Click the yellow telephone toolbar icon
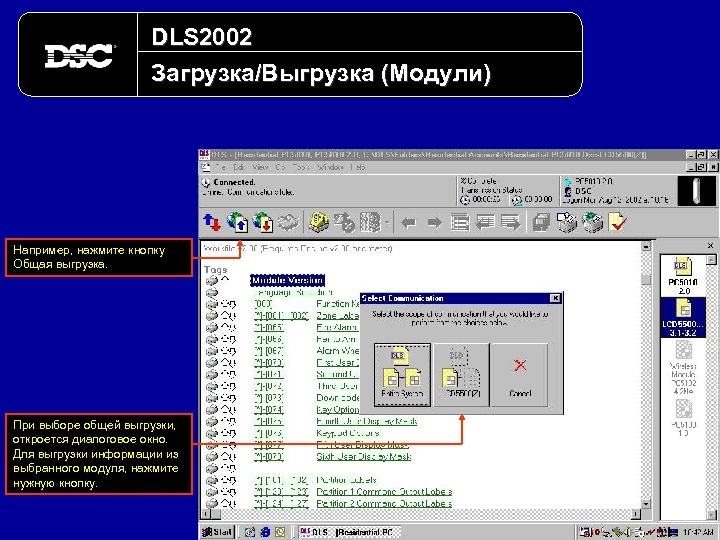 pyautogui.click(x=319, y=223)
